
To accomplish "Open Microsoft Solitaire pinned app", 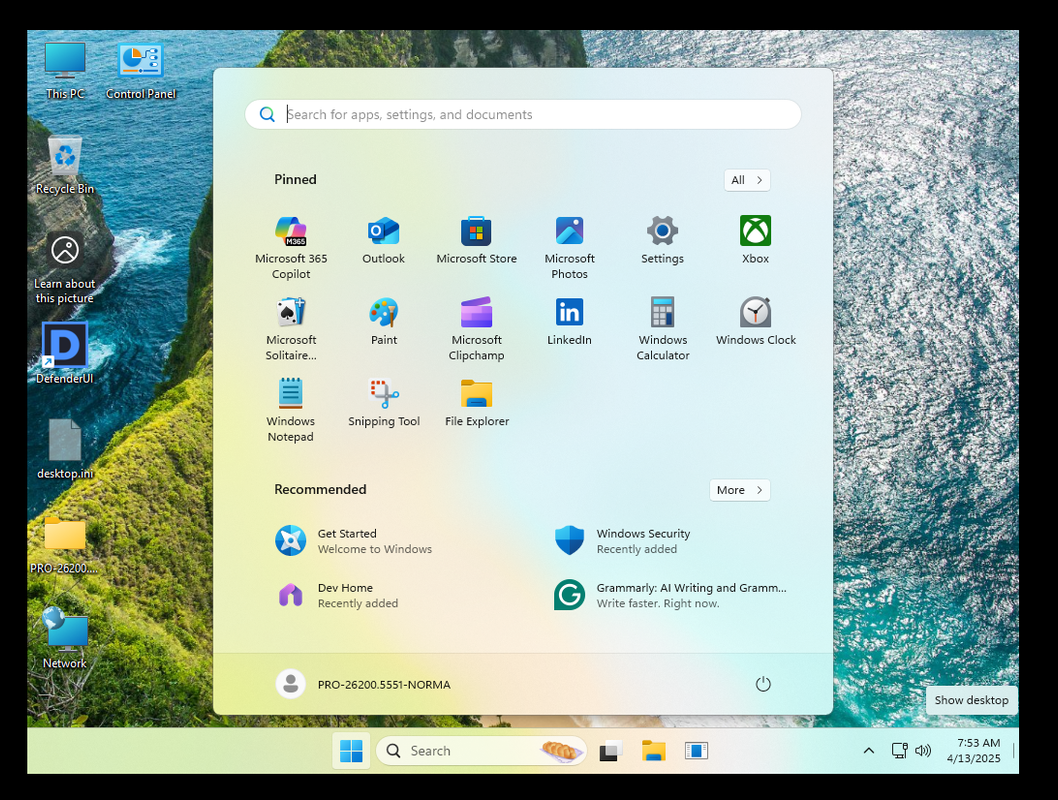I will tap(291, 329).
